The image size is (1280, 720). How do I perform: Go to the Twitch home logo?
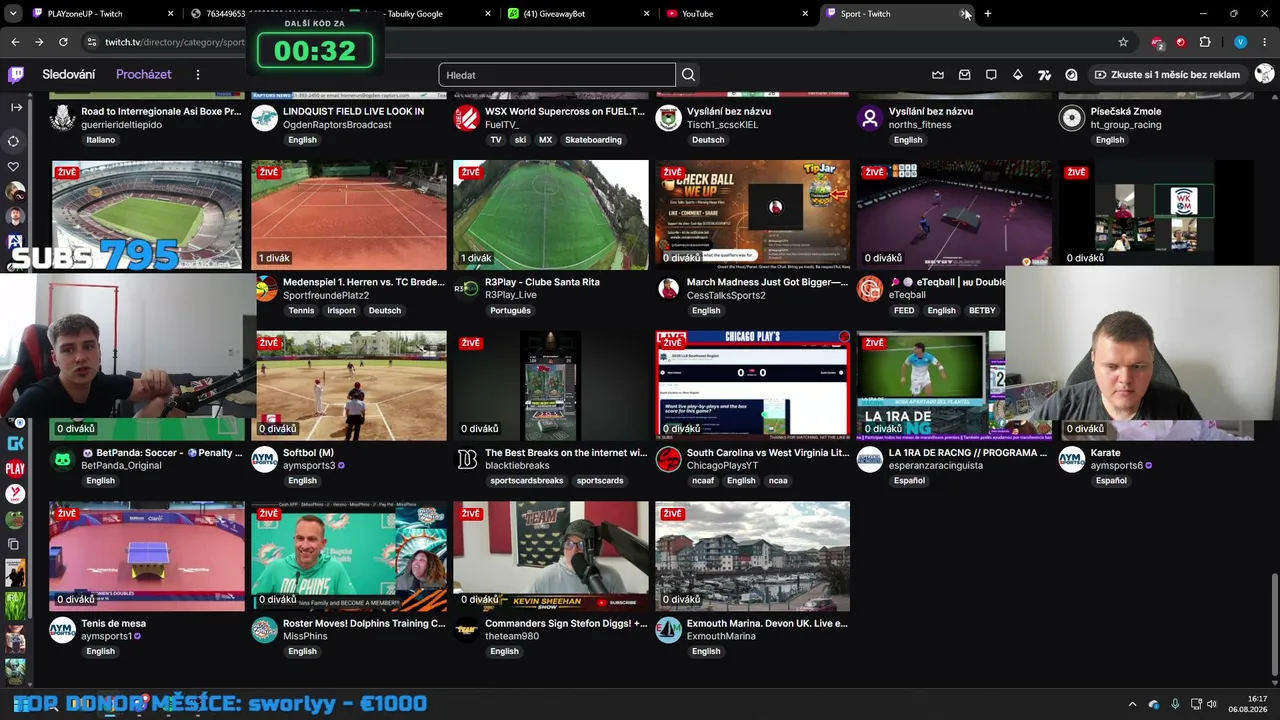[x=16, y=75]
